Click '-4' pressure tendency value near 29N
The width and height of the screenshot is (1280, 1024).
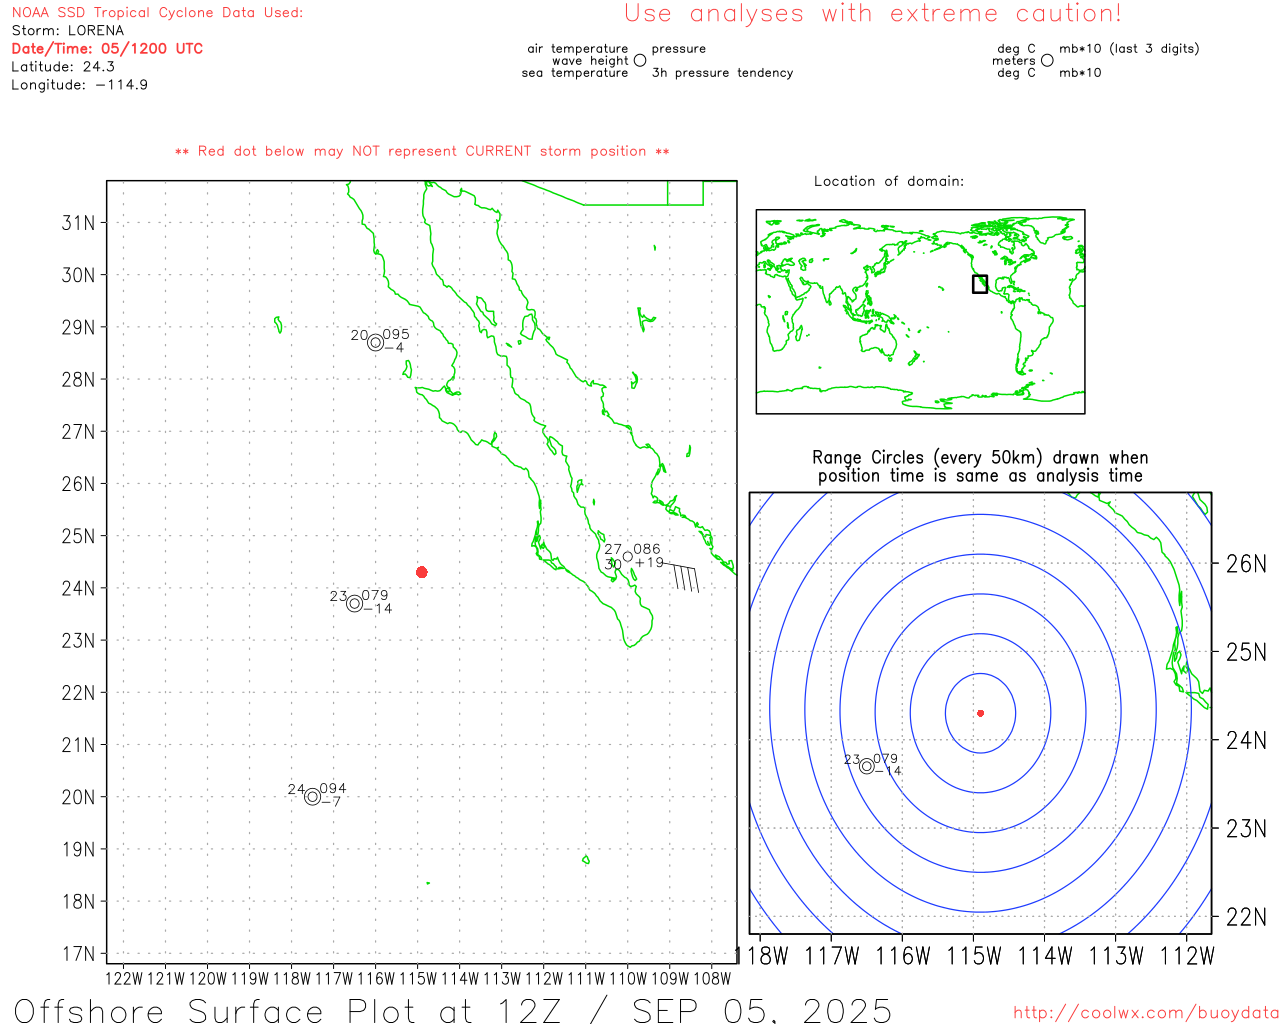[x=394, y=348]
